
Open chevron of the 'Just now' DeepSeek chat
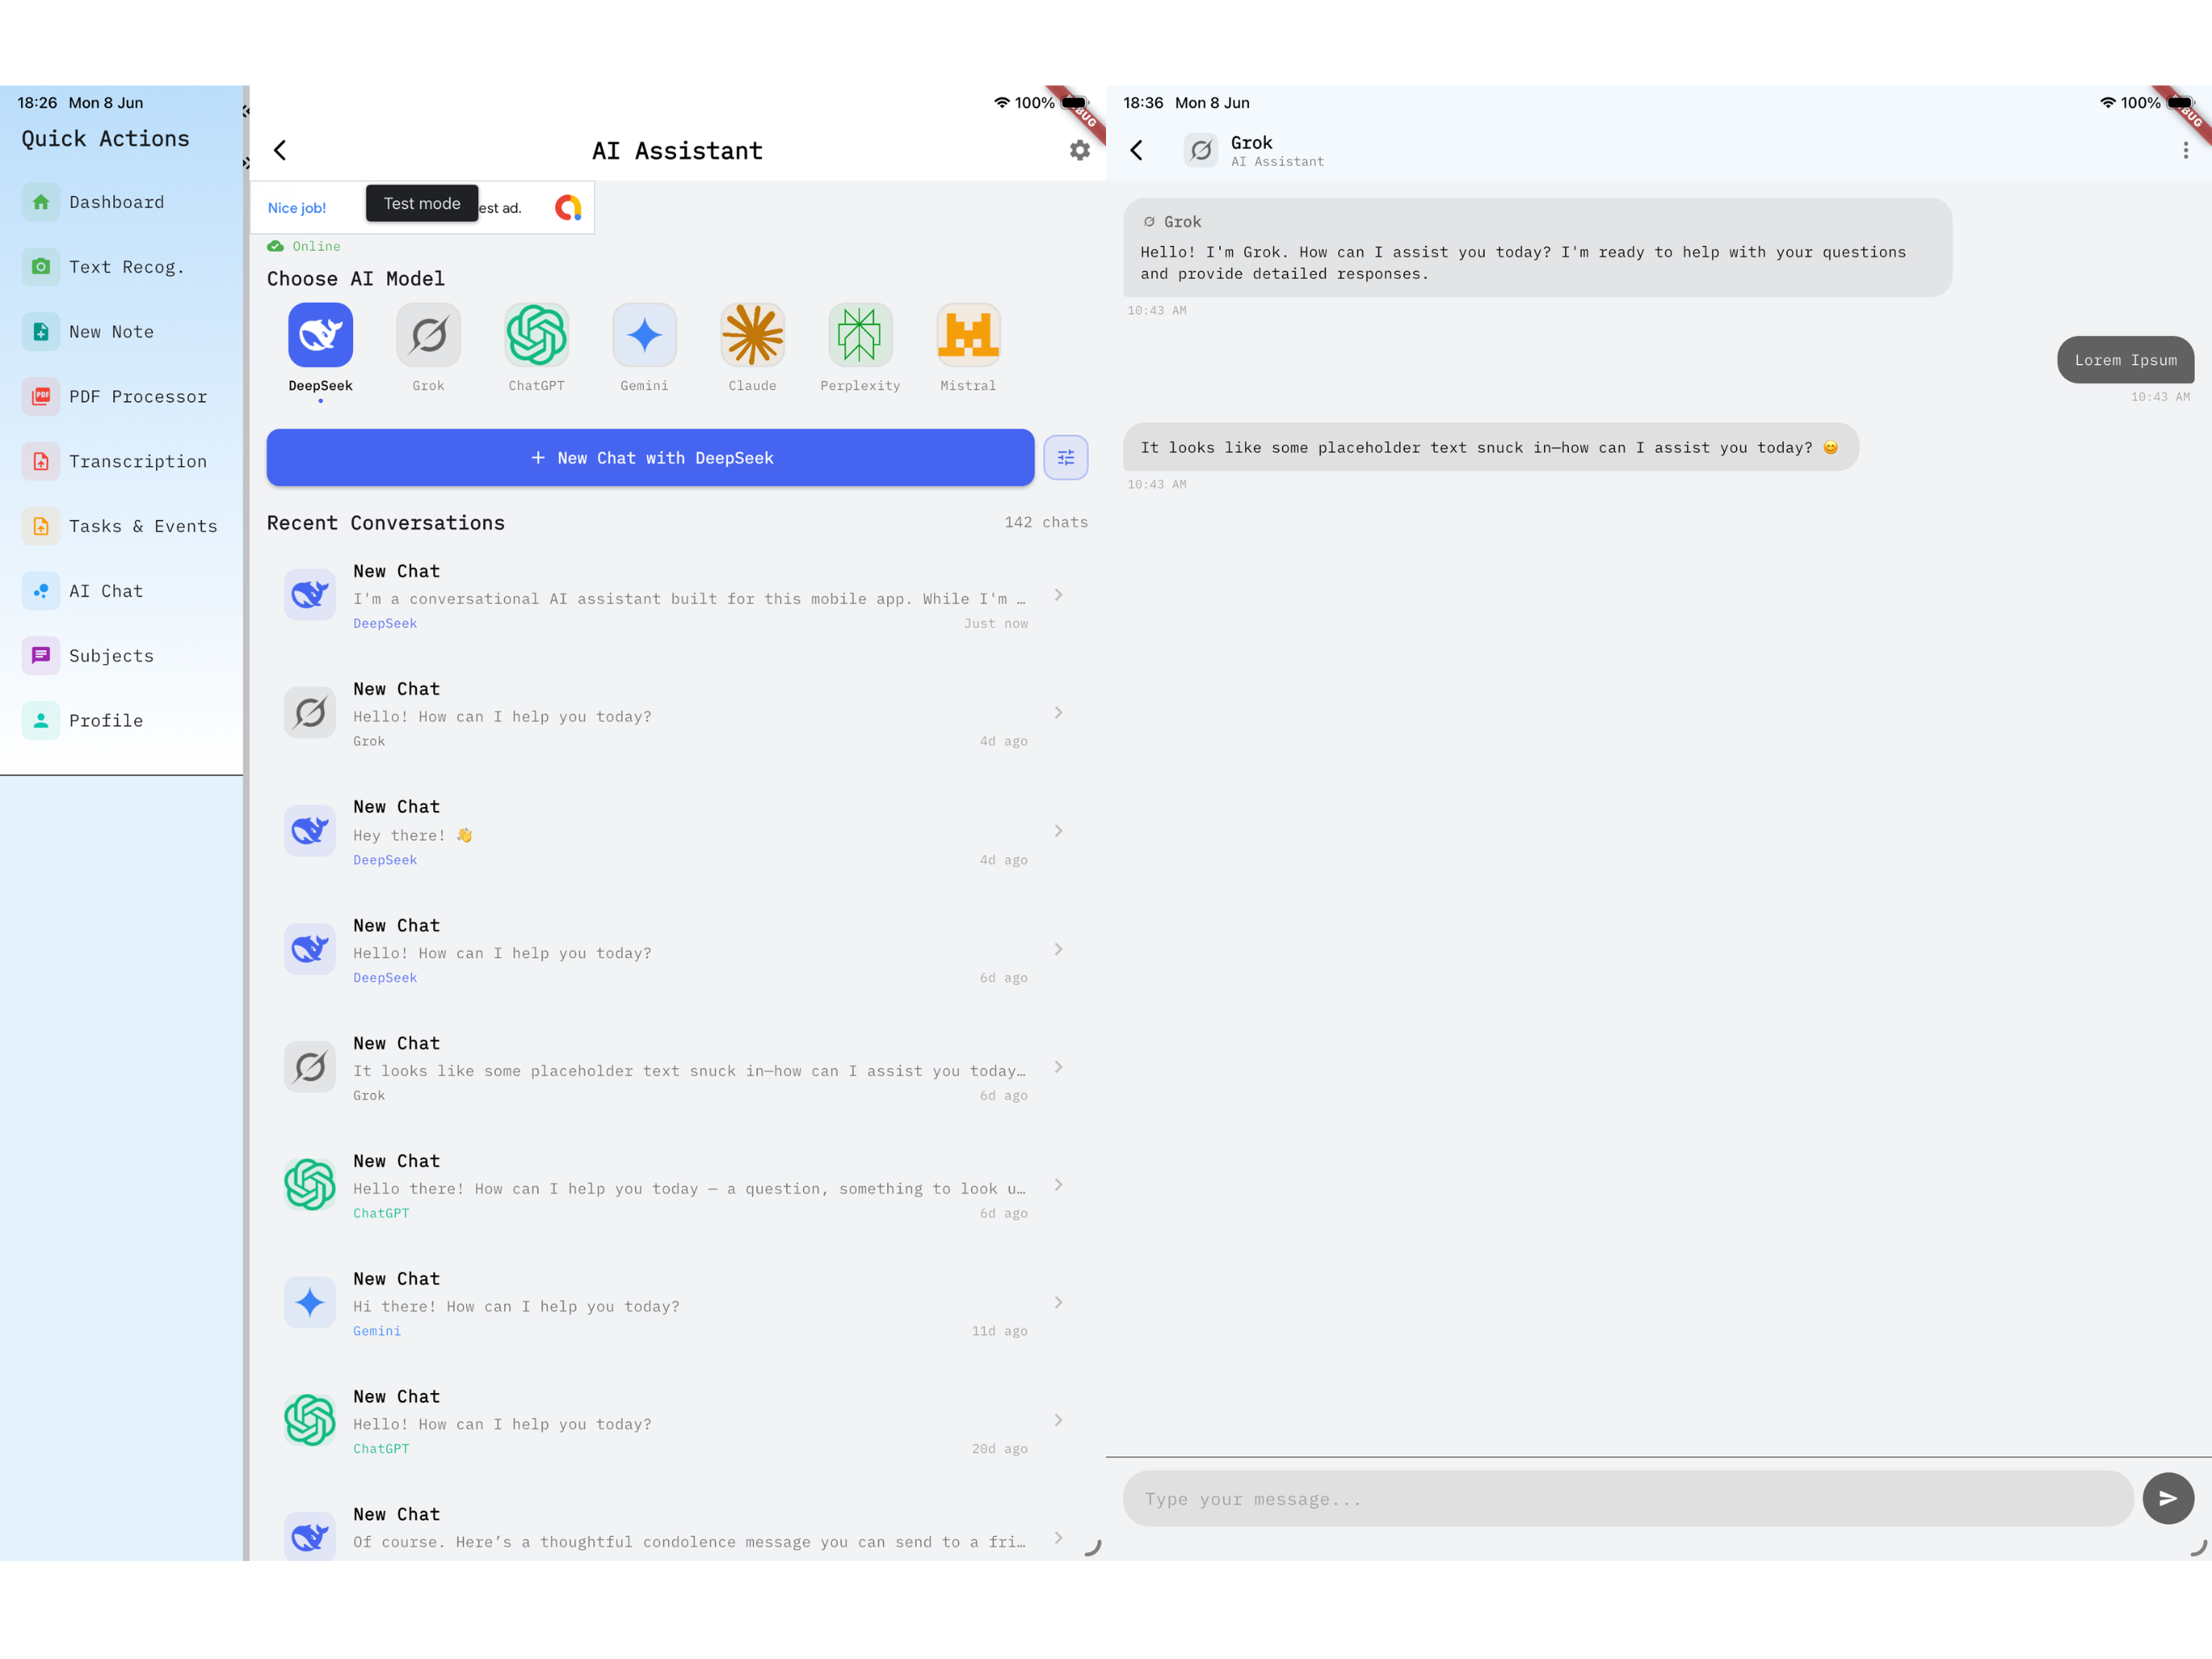tap(1058, 595)
